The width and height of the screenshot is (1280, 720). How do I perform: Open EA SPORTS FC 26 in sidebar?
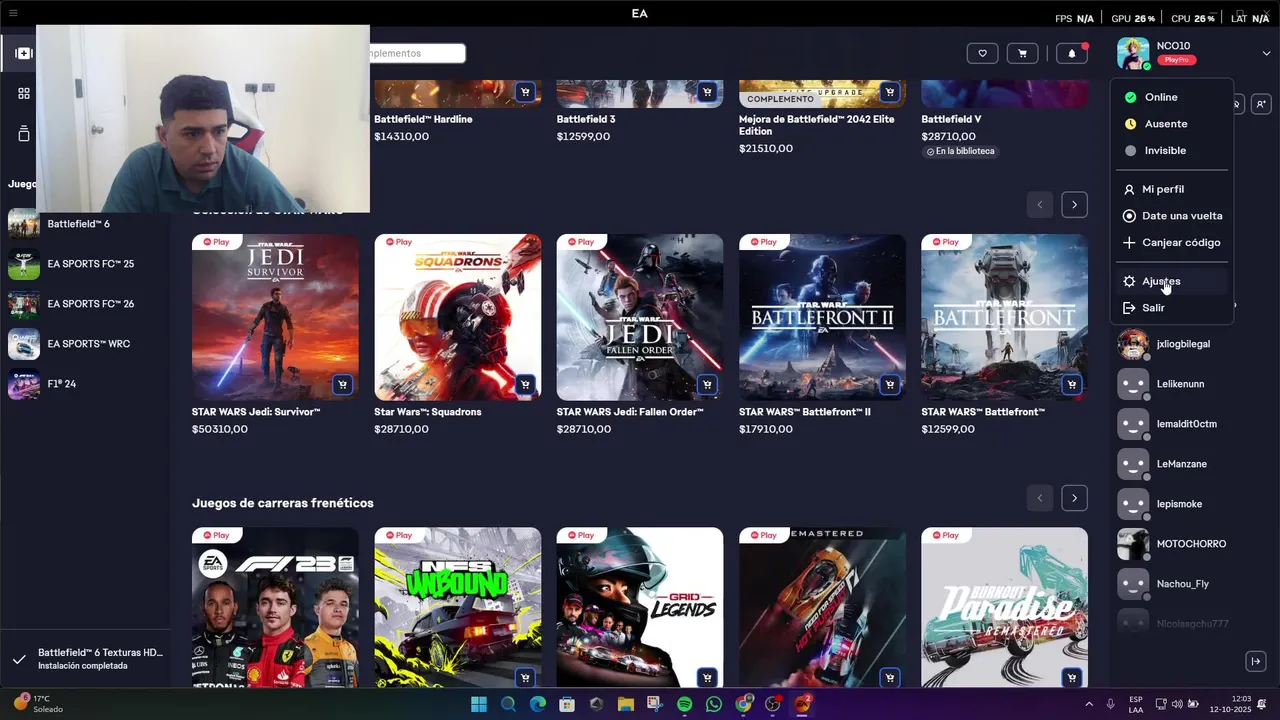[85, 304]
